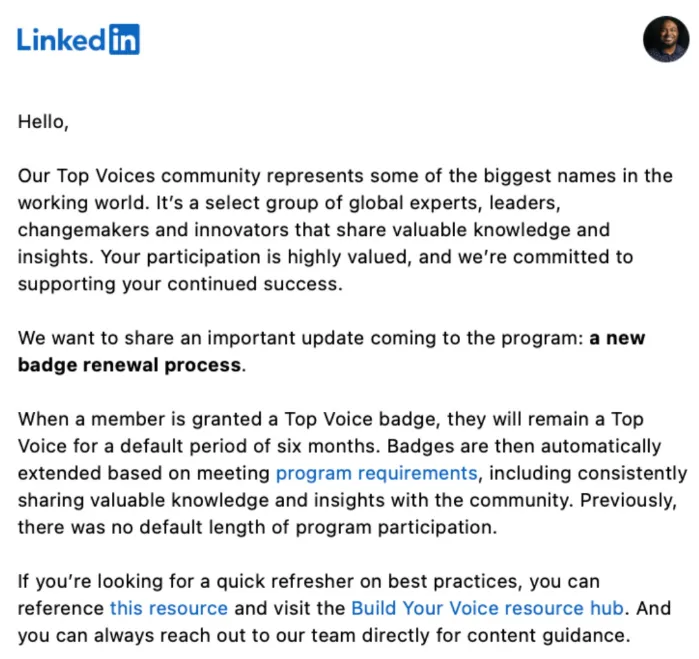Follow the 'this resource' link
The image size is (699, 659).
pos(168,608)
